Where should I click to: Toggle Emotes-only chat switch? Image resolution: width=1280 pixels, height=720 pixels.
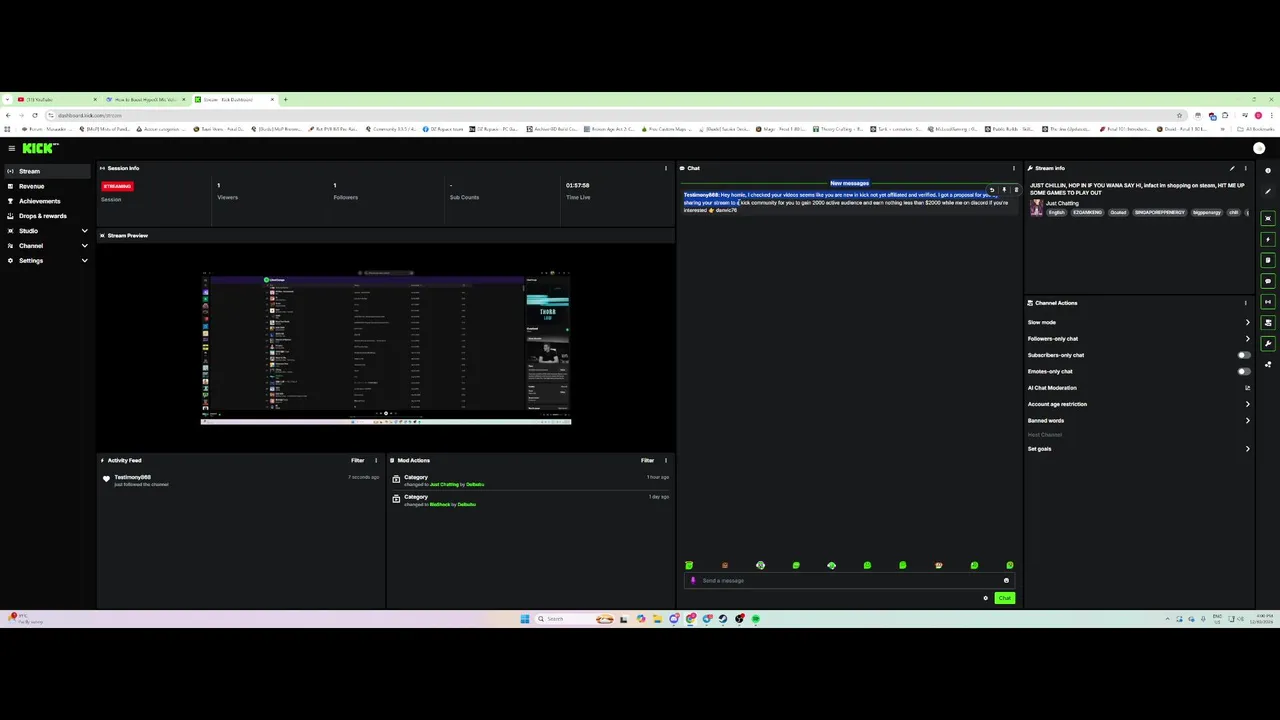[1244, 371]
